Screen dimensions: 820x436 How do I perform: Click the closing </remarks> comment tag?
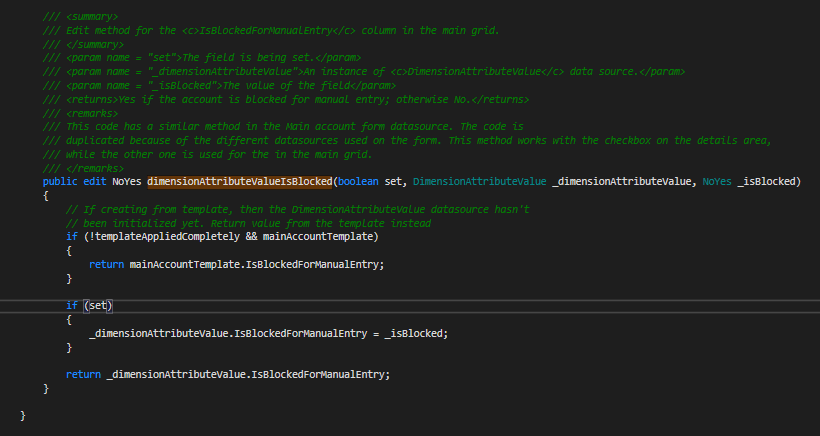click(x=83, y=168)
